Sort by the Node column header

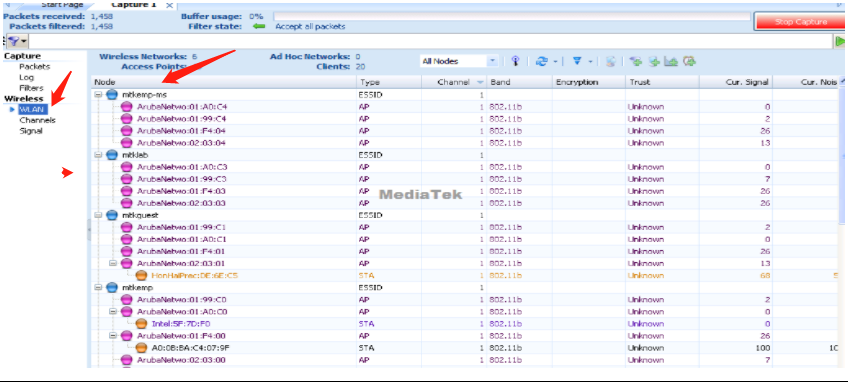(x=223, y=82)
